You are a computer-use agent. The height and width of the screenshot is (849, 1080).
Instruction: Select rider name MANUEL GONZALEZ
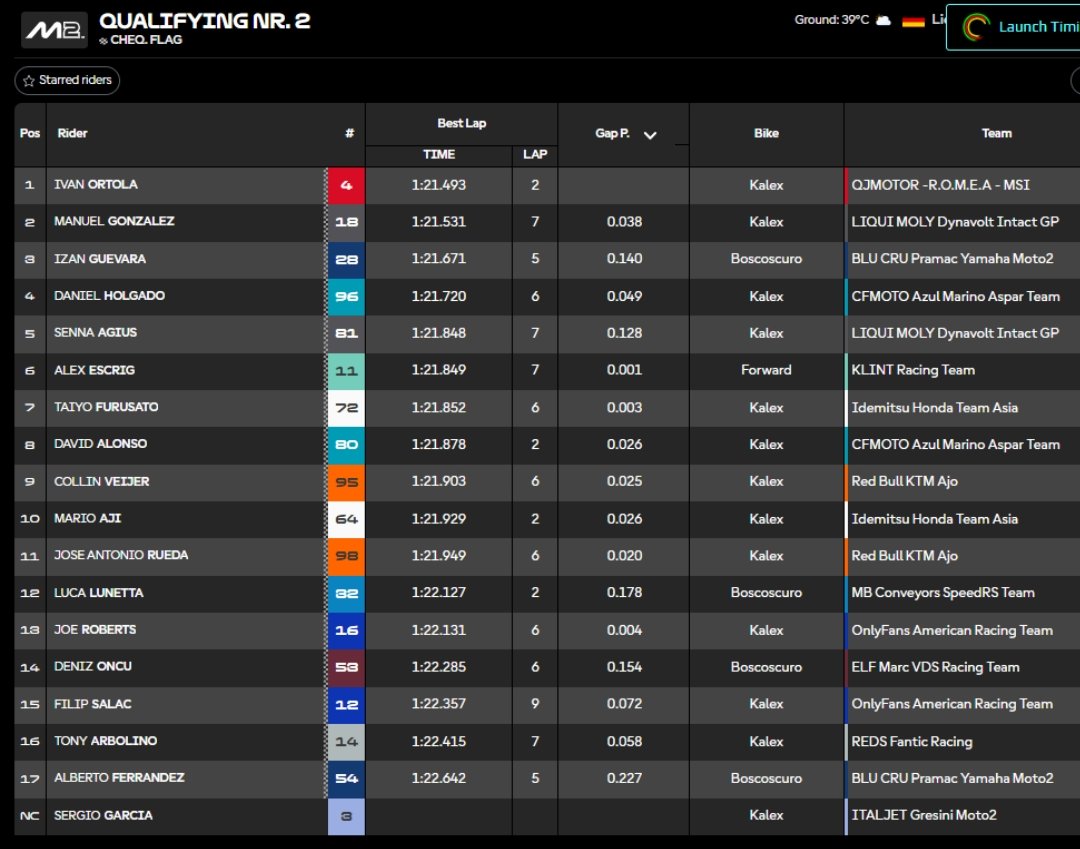click(x=114, y=221)
